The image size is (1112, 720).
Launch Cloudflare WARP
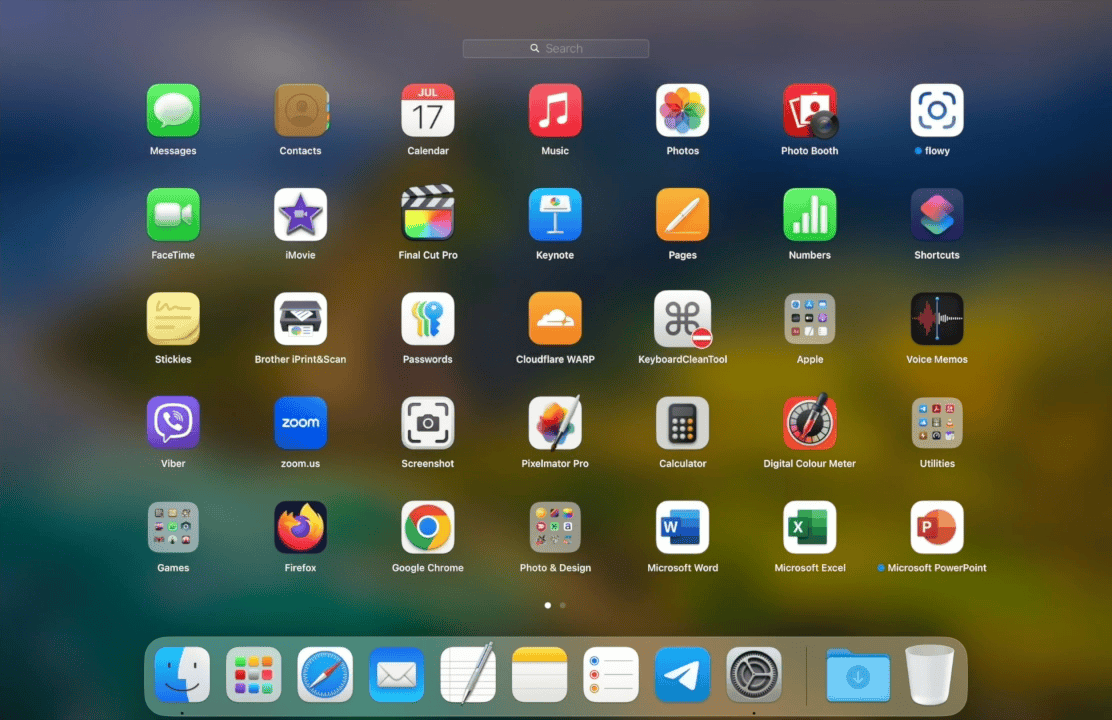pos(555,318)
